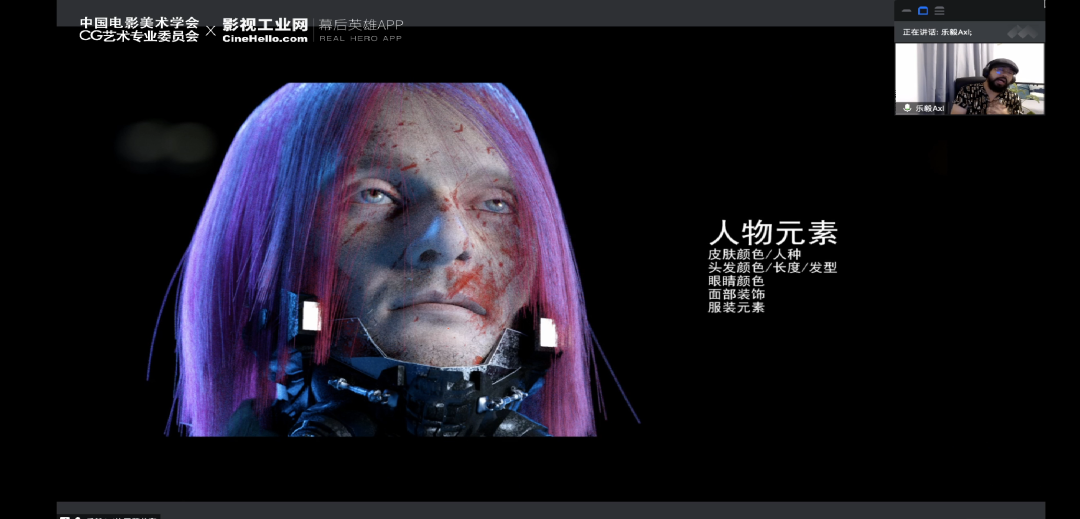The width and height of the screenshot is (1080, 519).
Task: Click the 中国电影美术学会 logo in the header
Action: (139, 30)
